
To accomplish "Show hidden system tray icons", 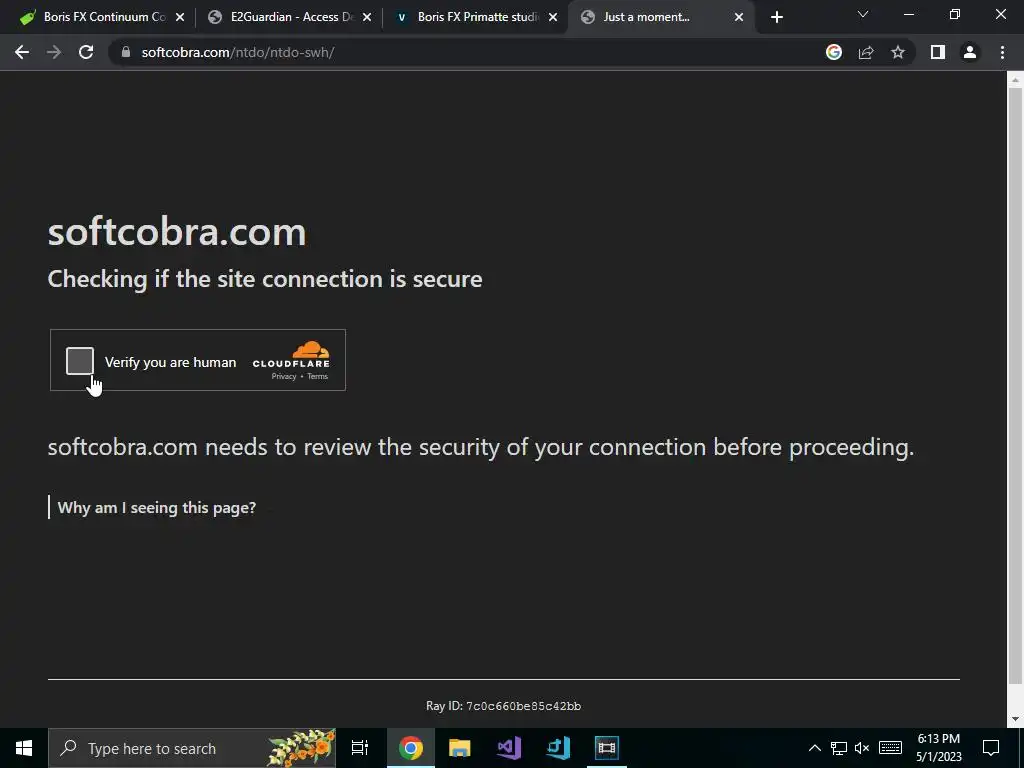I will pos(814,748).
